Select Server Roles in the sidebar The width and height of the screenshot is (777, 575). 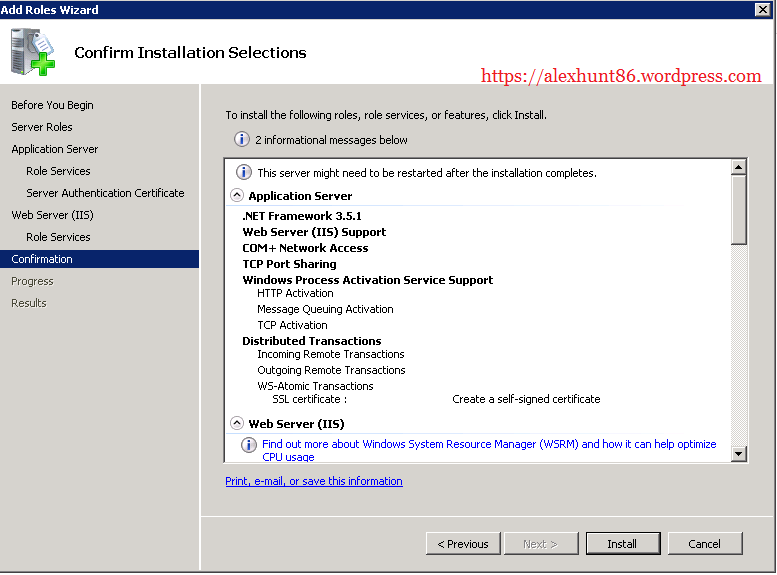[x=42, y=127]
